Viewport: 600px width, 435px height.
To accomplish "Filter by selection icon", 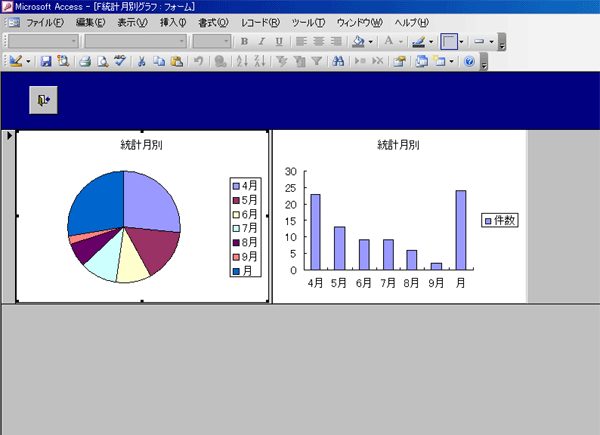I will (282, 61).
